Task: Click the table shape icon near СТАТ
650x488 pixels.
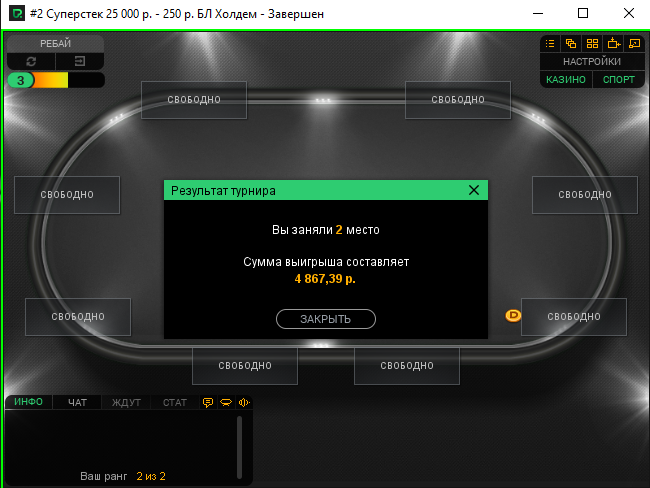Action: coord(226,402)
